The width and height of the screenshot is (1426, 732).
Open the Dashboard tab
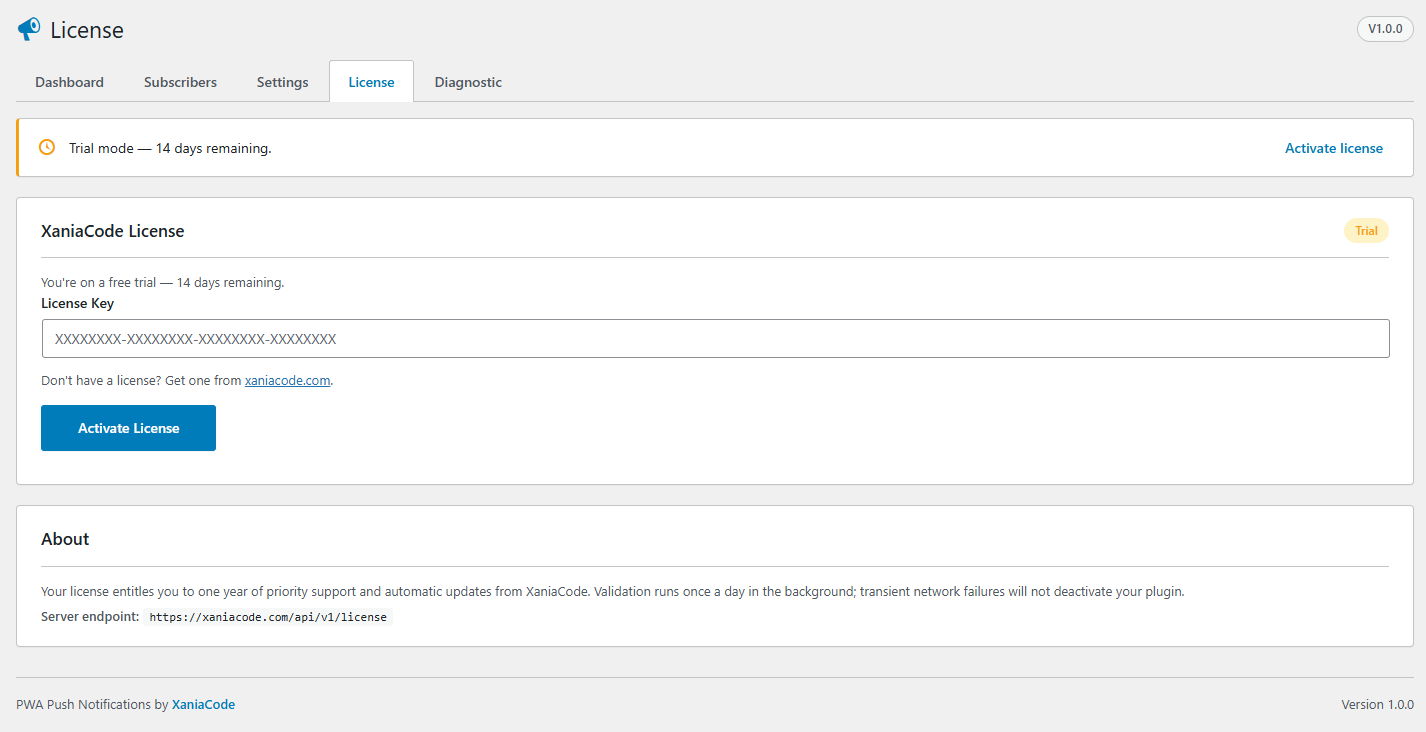tap(69, 82)
